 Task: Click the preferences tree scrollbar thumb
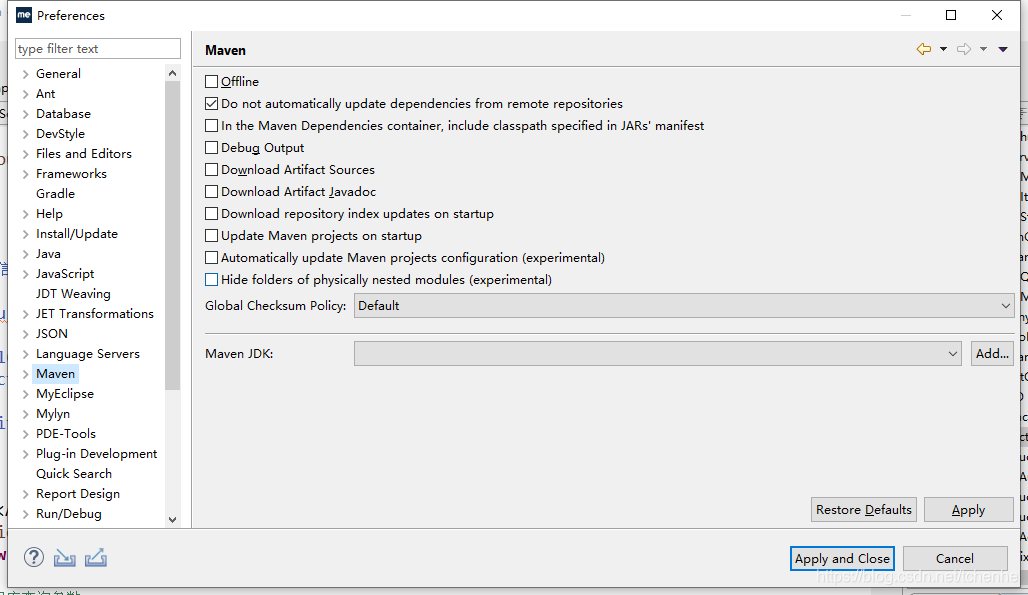(x=172, y=235)
